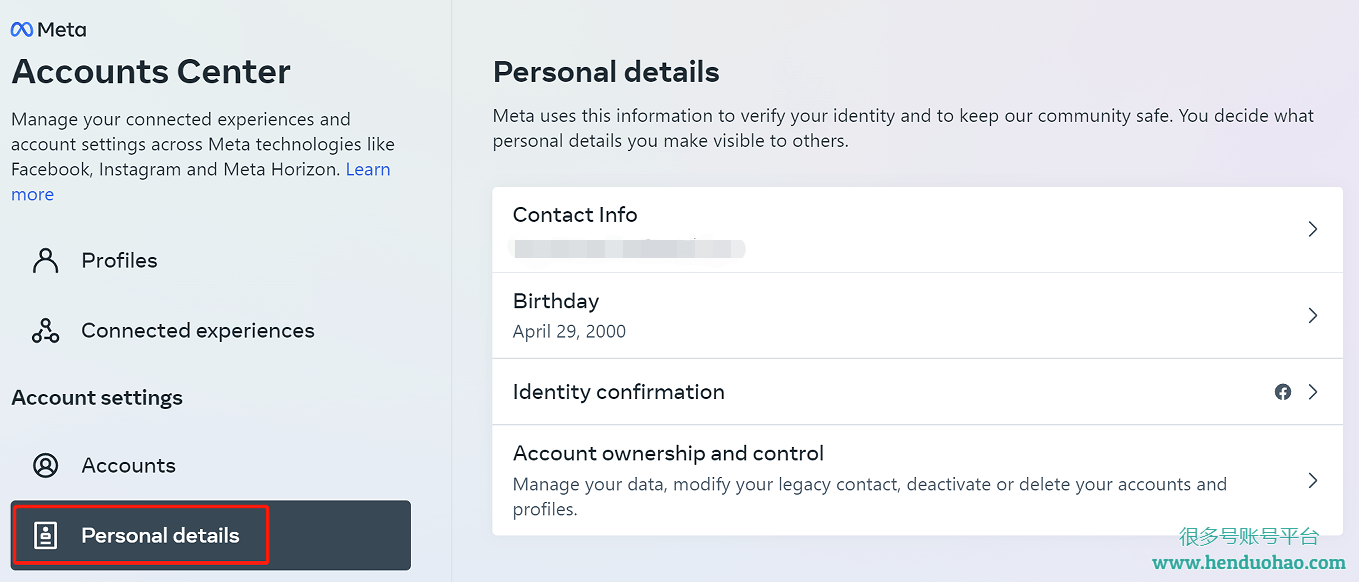Click the Connected experiences nodes icon
1359x582 pixels.
[45, 330]
